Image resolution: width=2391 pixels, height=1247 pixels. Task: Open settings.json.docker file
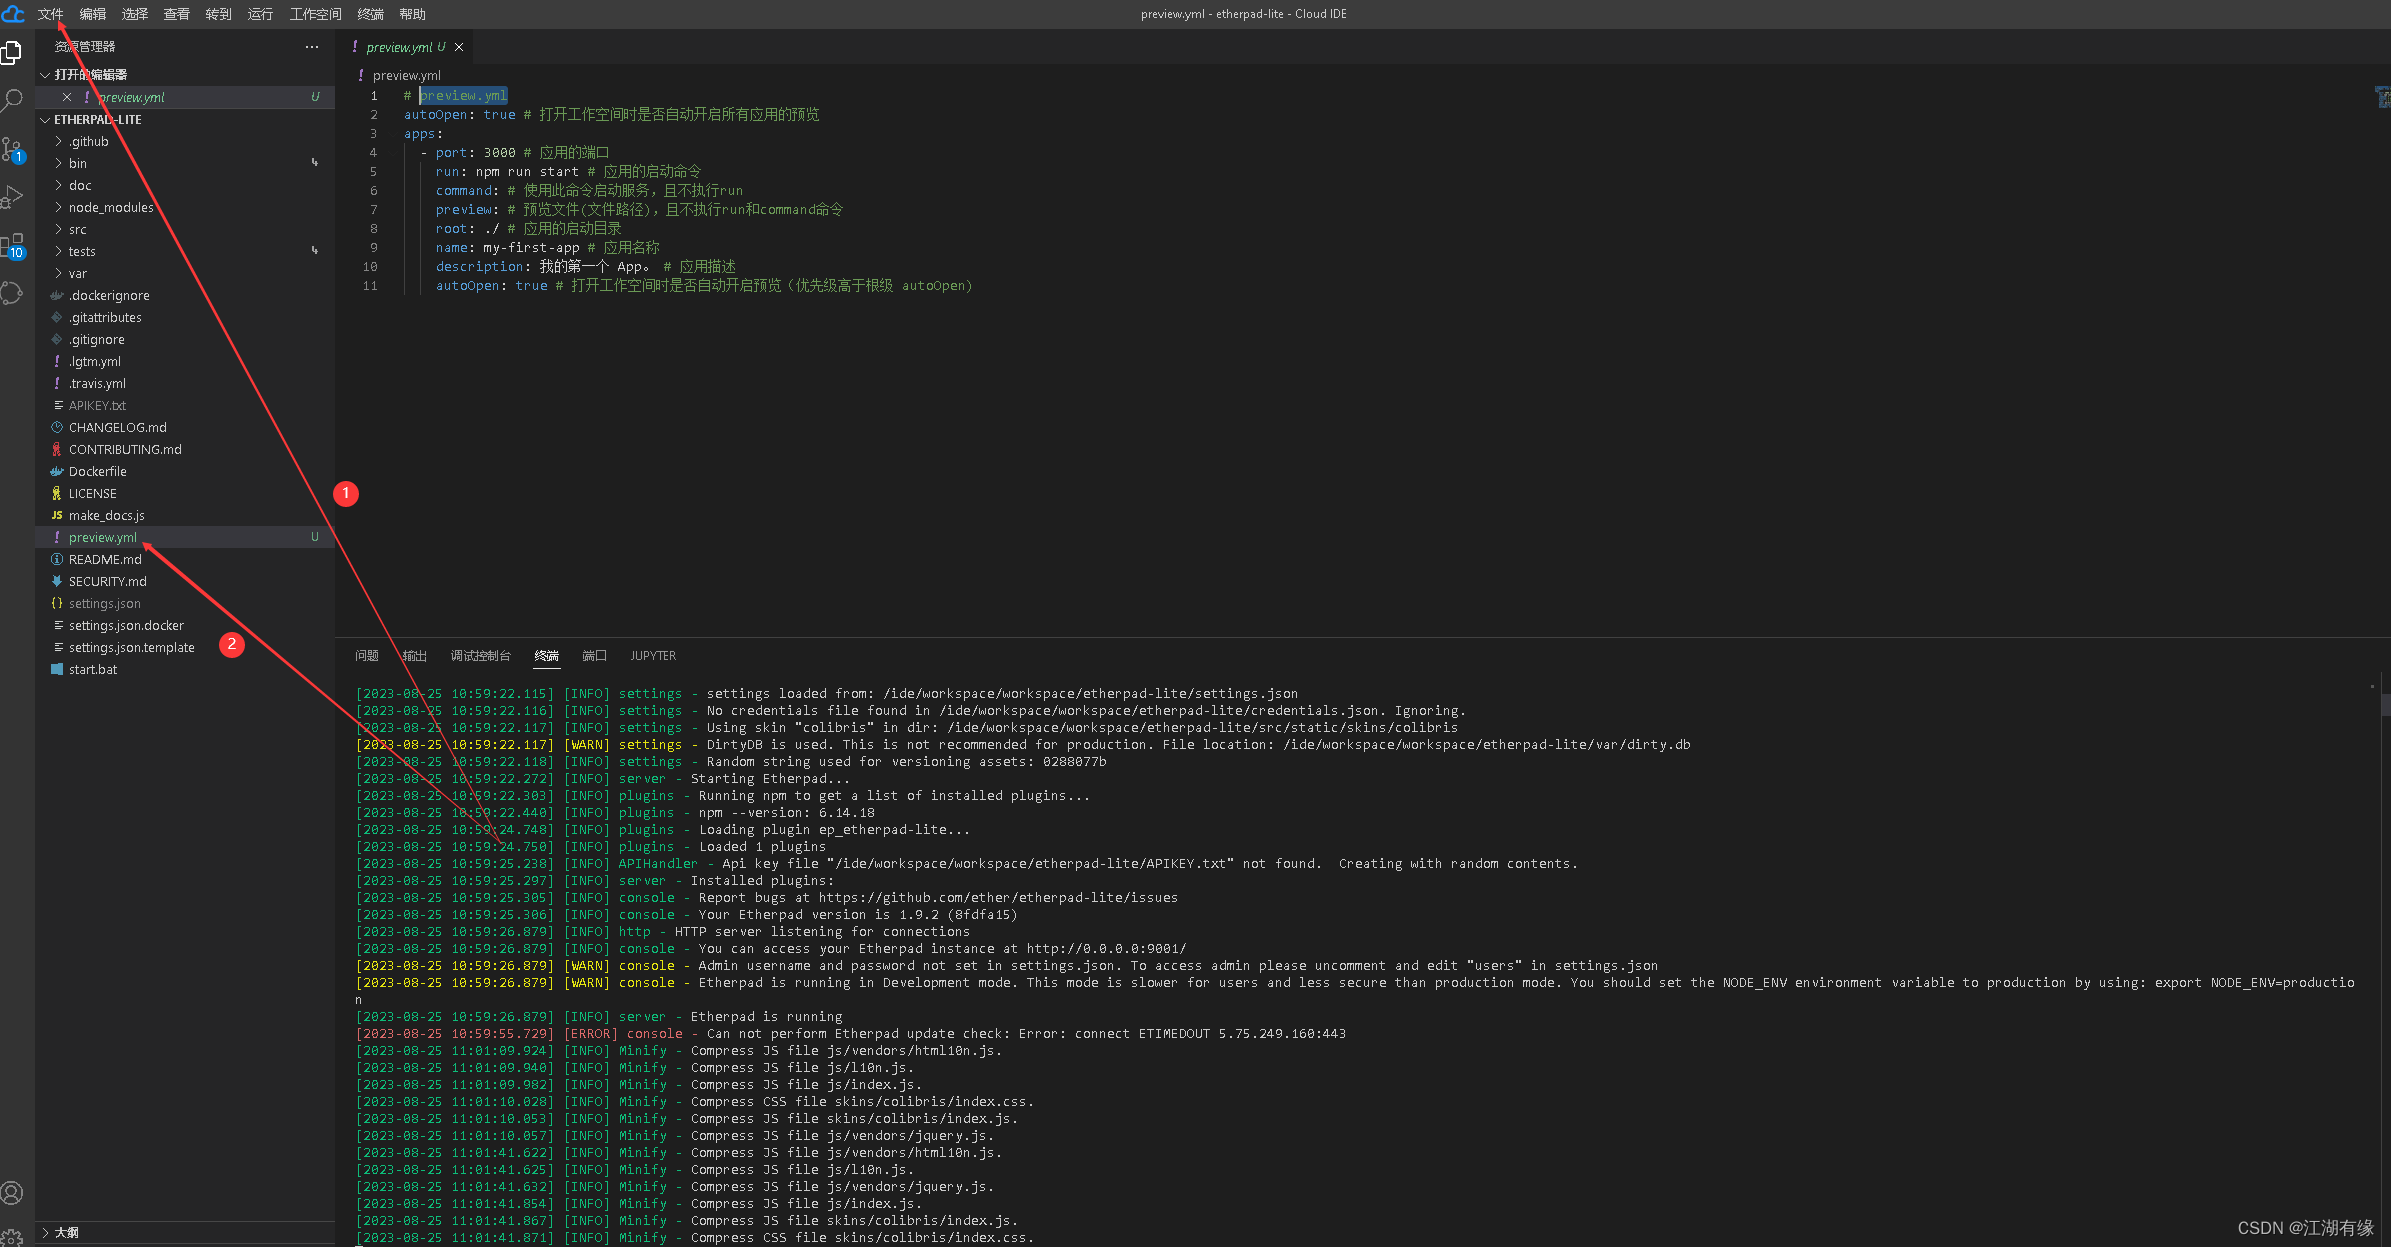tap(185, 625)
